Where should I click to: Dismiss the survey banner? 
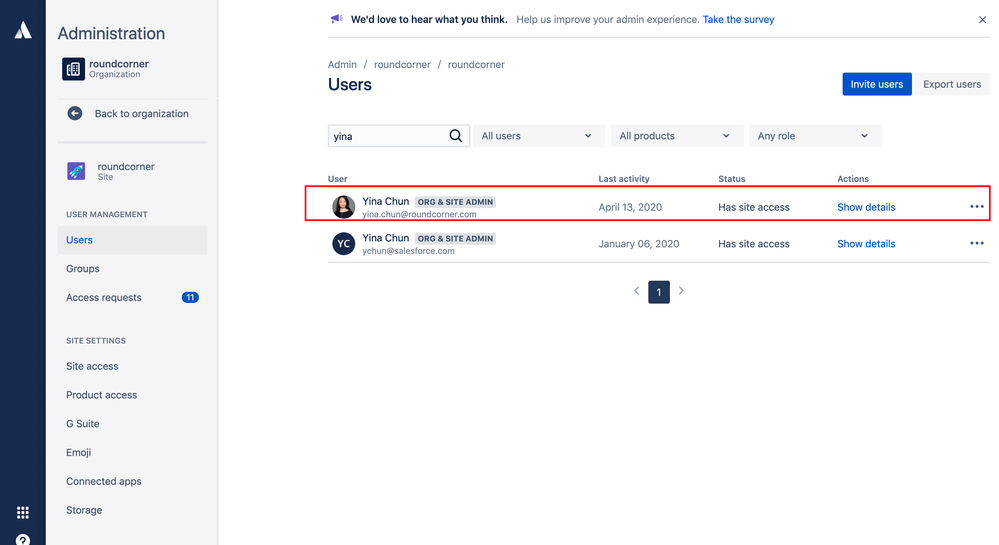pyautogui.click(x=982, y=19)
